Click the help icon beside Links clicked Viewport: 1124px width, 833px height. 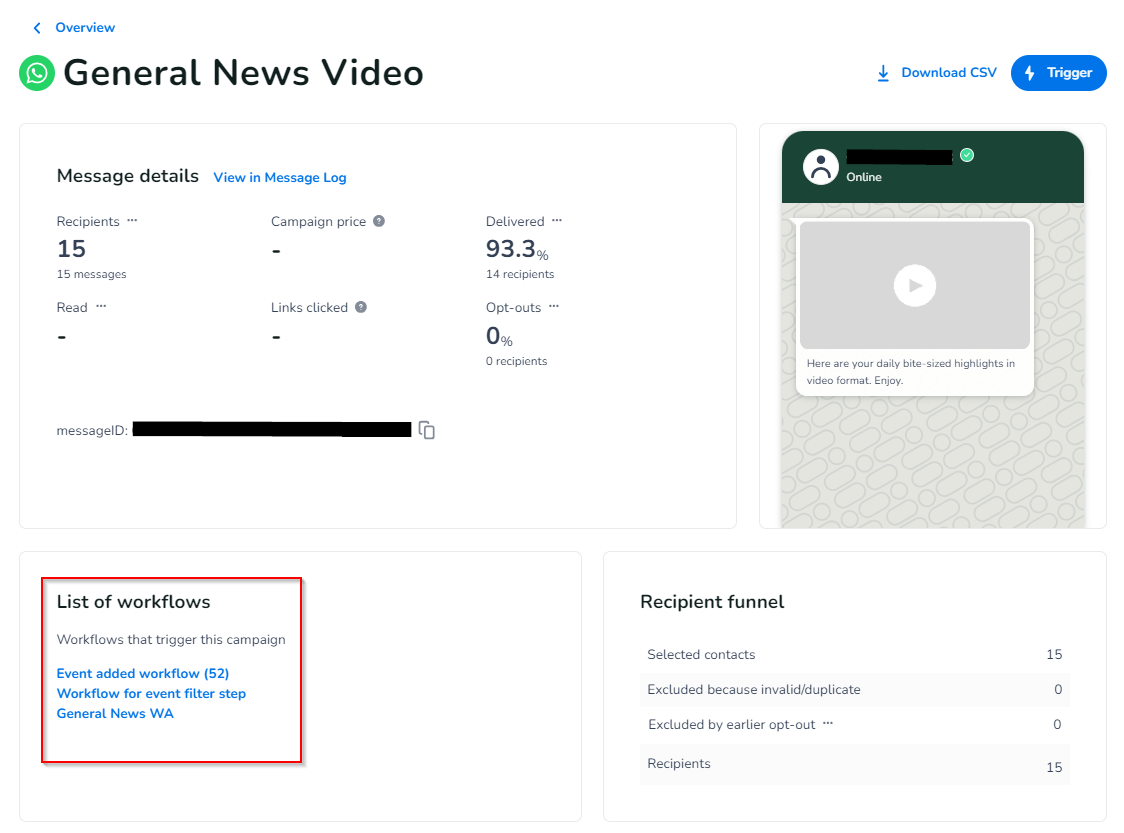361,307
